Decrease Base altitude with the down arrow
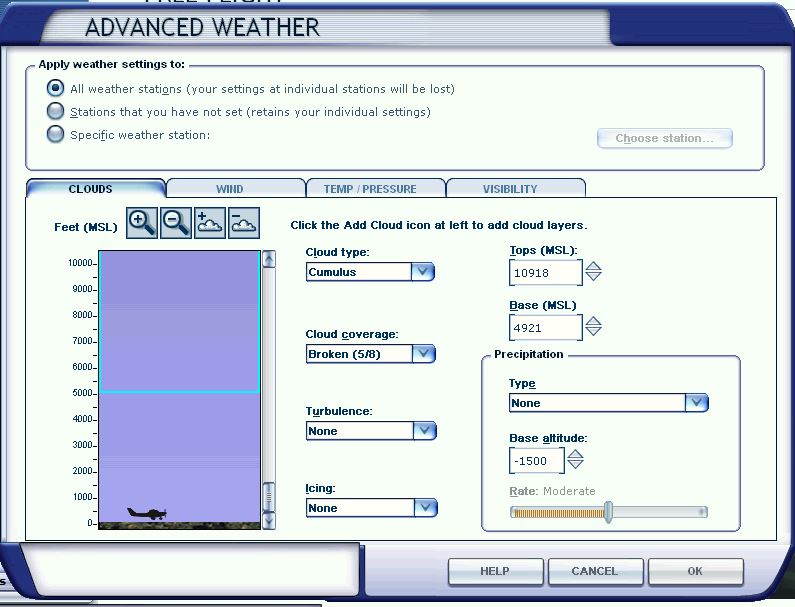This screenshot has height=607, width=795. click(575, 465)
